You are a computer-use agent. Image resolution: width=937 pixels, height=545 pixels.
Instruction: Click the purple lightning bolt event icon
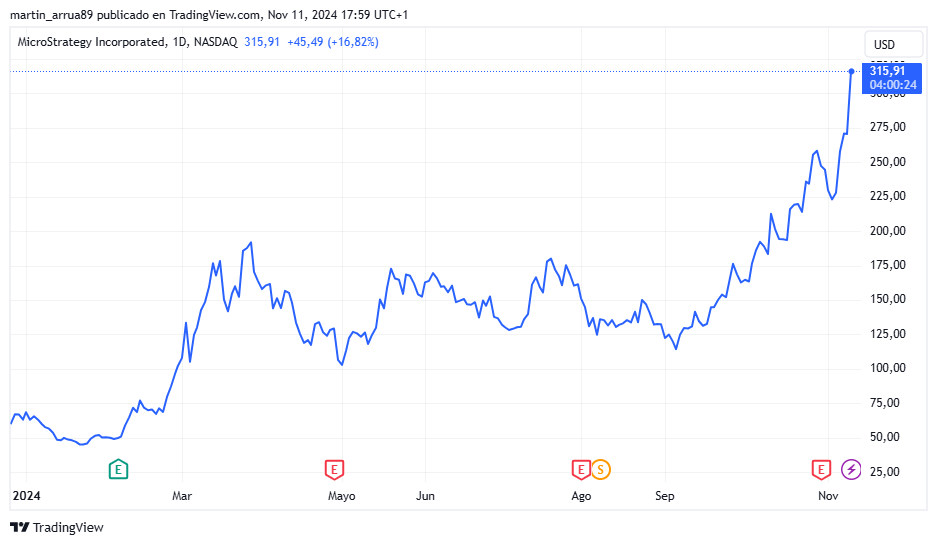[851, 468]
